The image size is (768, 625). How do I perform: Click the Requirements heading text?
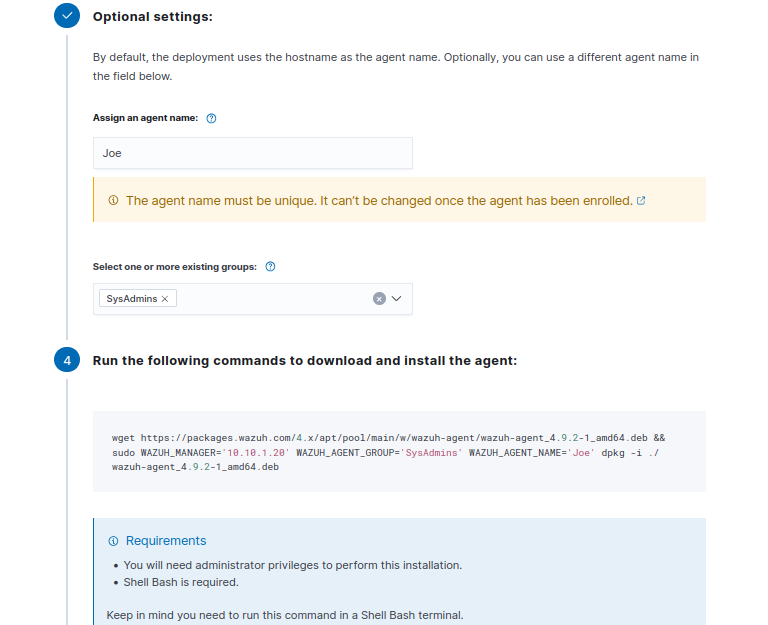tap(166, 541)
